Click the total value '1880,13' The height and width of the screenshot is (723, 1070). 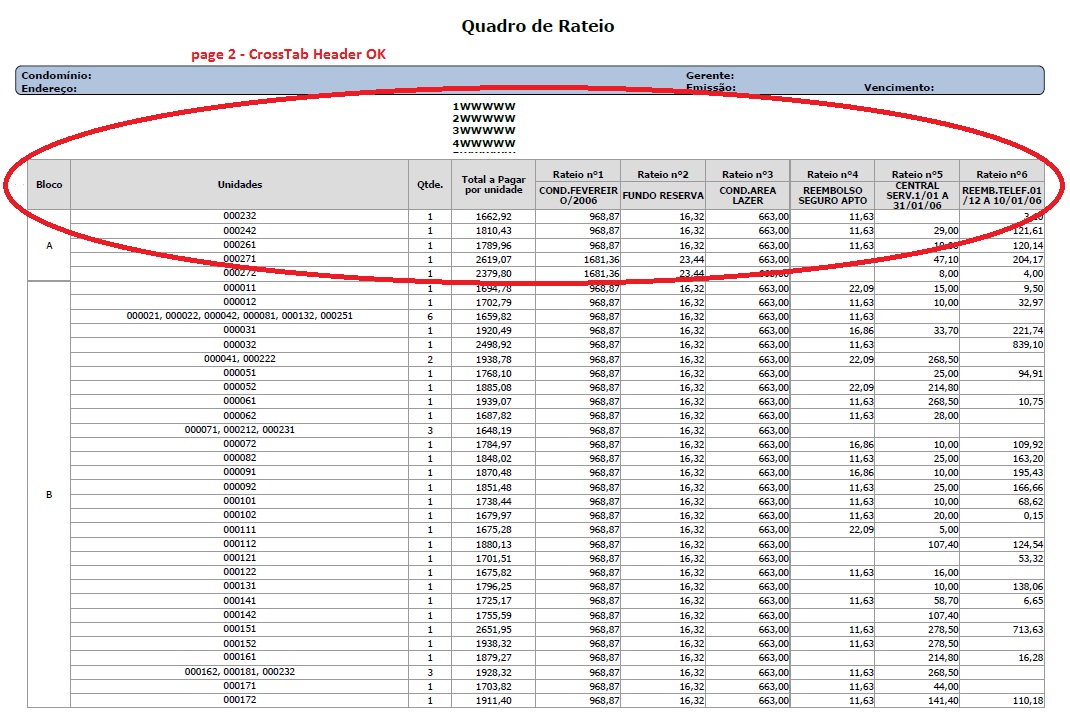coord(493,545)
